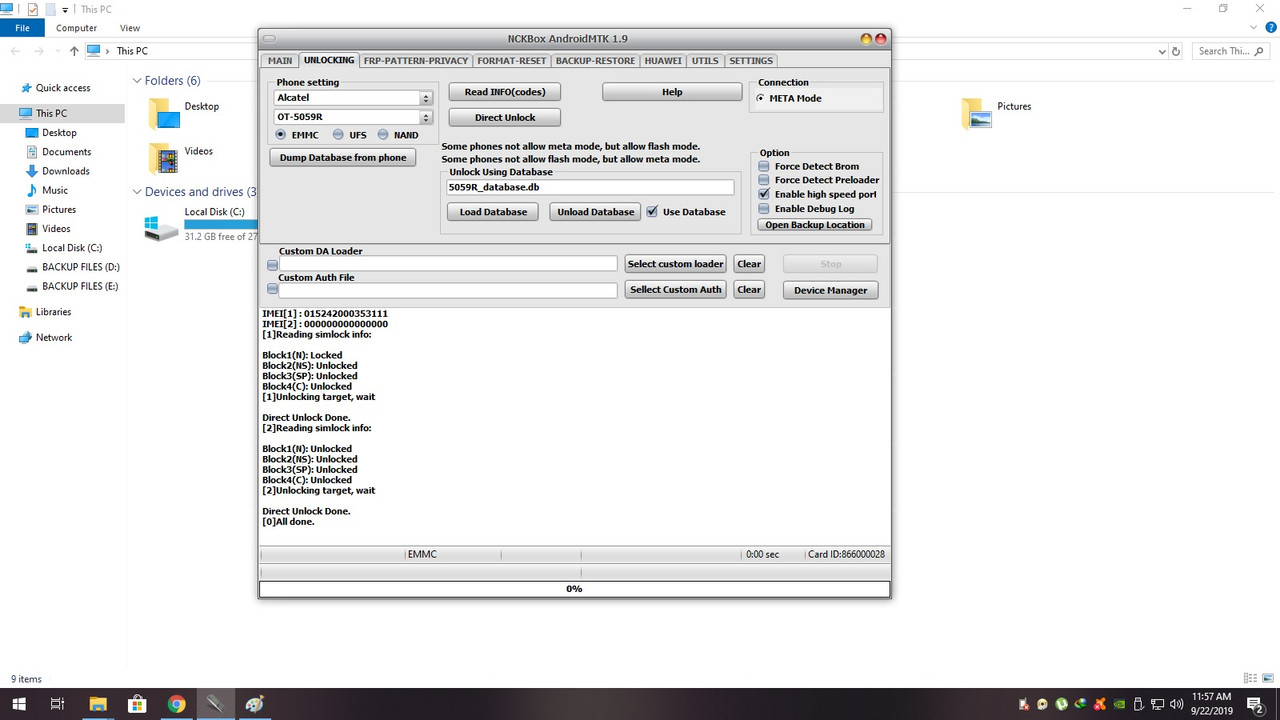Open the SETTINGS tab
This screenshot has width=1280, height=720.
point(751,61)
